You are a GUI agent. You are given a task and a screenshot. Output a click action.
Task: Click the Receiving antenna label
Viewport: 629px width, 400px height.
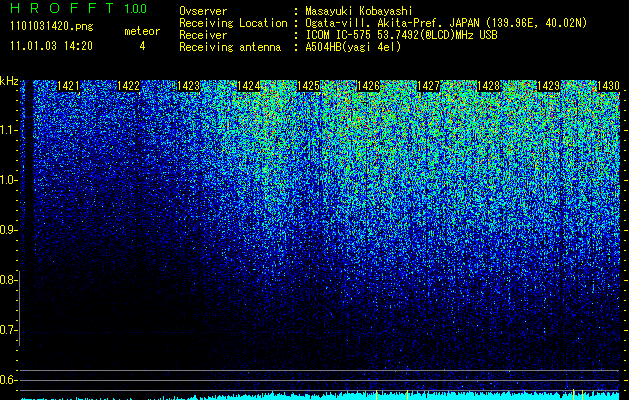coord(230,47)
